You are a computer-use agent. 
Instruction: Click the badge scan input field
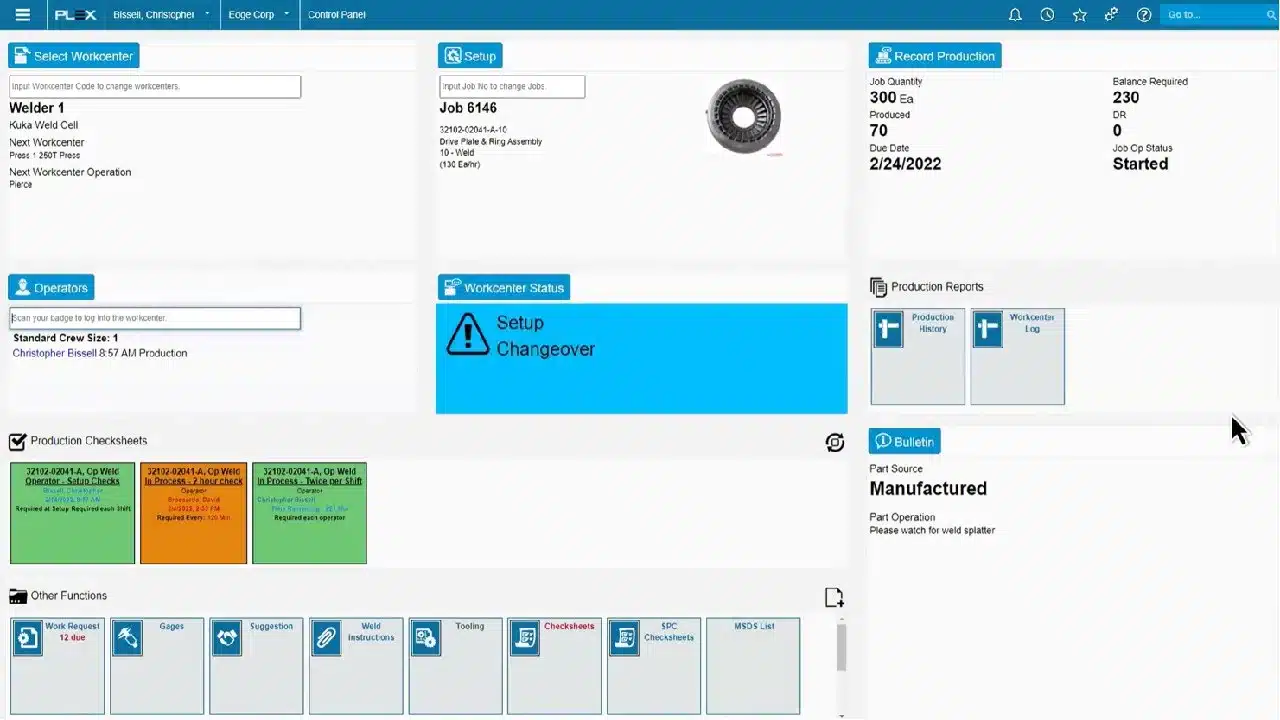155,318
